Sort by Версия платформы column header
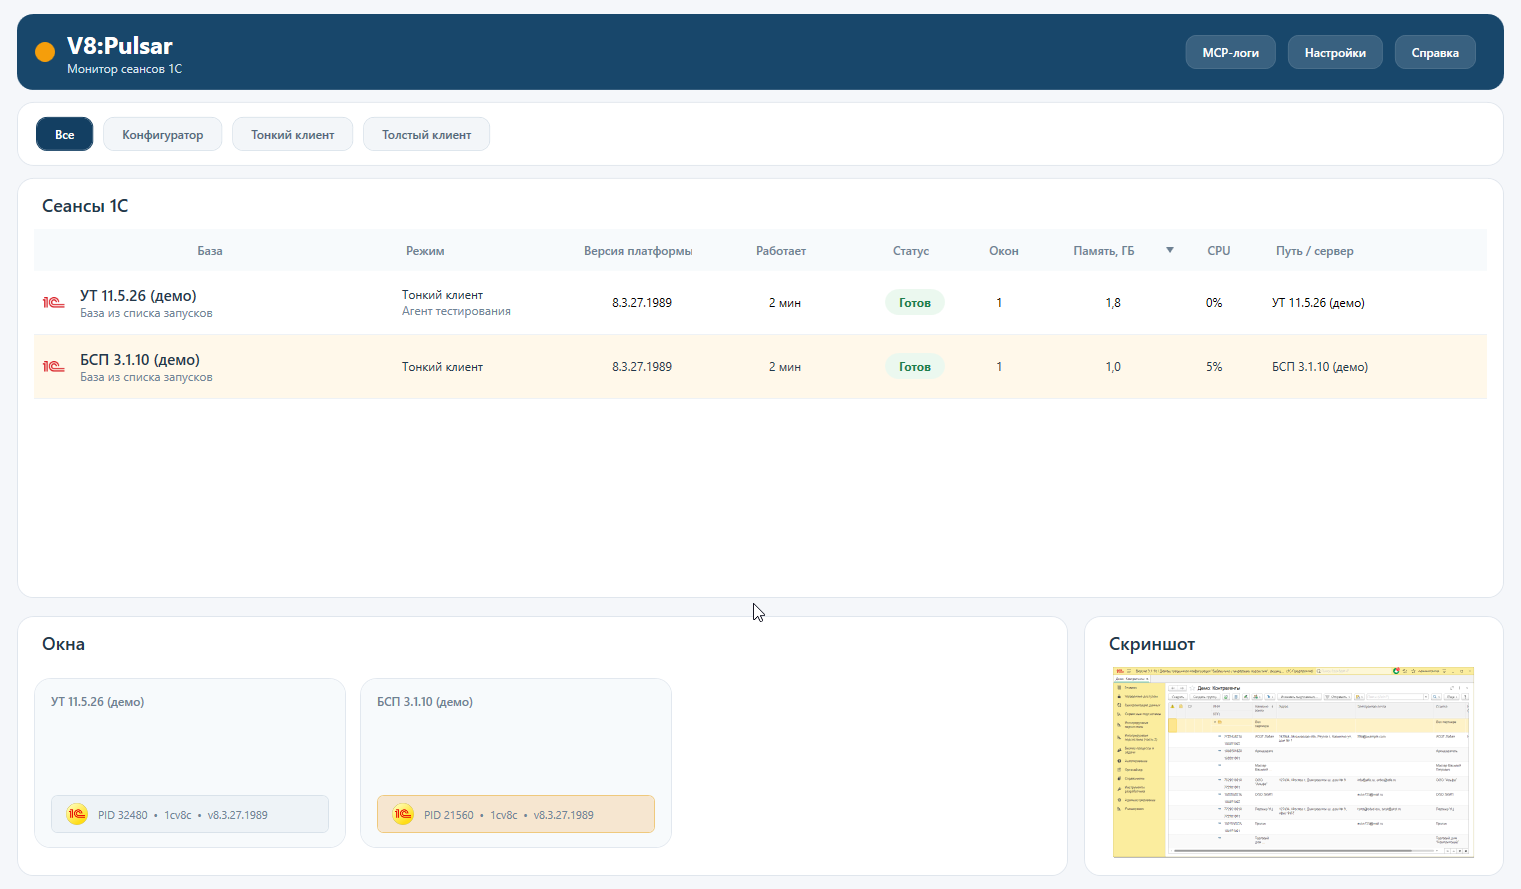Viewport: 1521px width, 889px height. [x=638, y=251]
